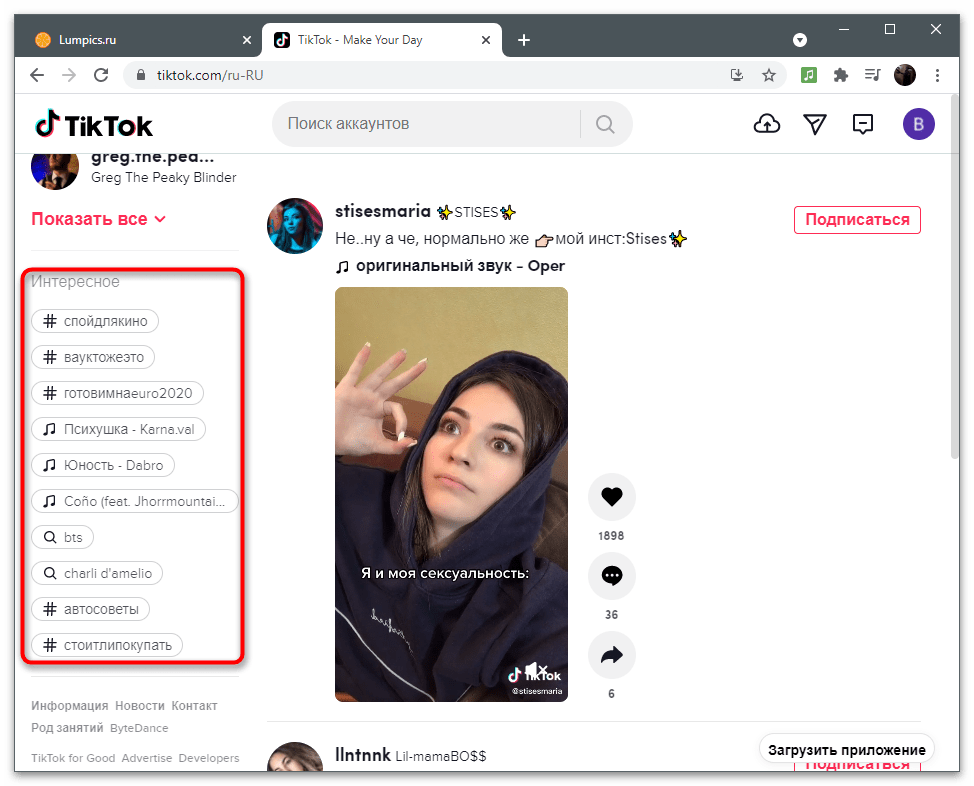Viewport: 974px width, 786px height.
Task: Open the browser extensions puzzle icon
Action: (x=840, y=75)
